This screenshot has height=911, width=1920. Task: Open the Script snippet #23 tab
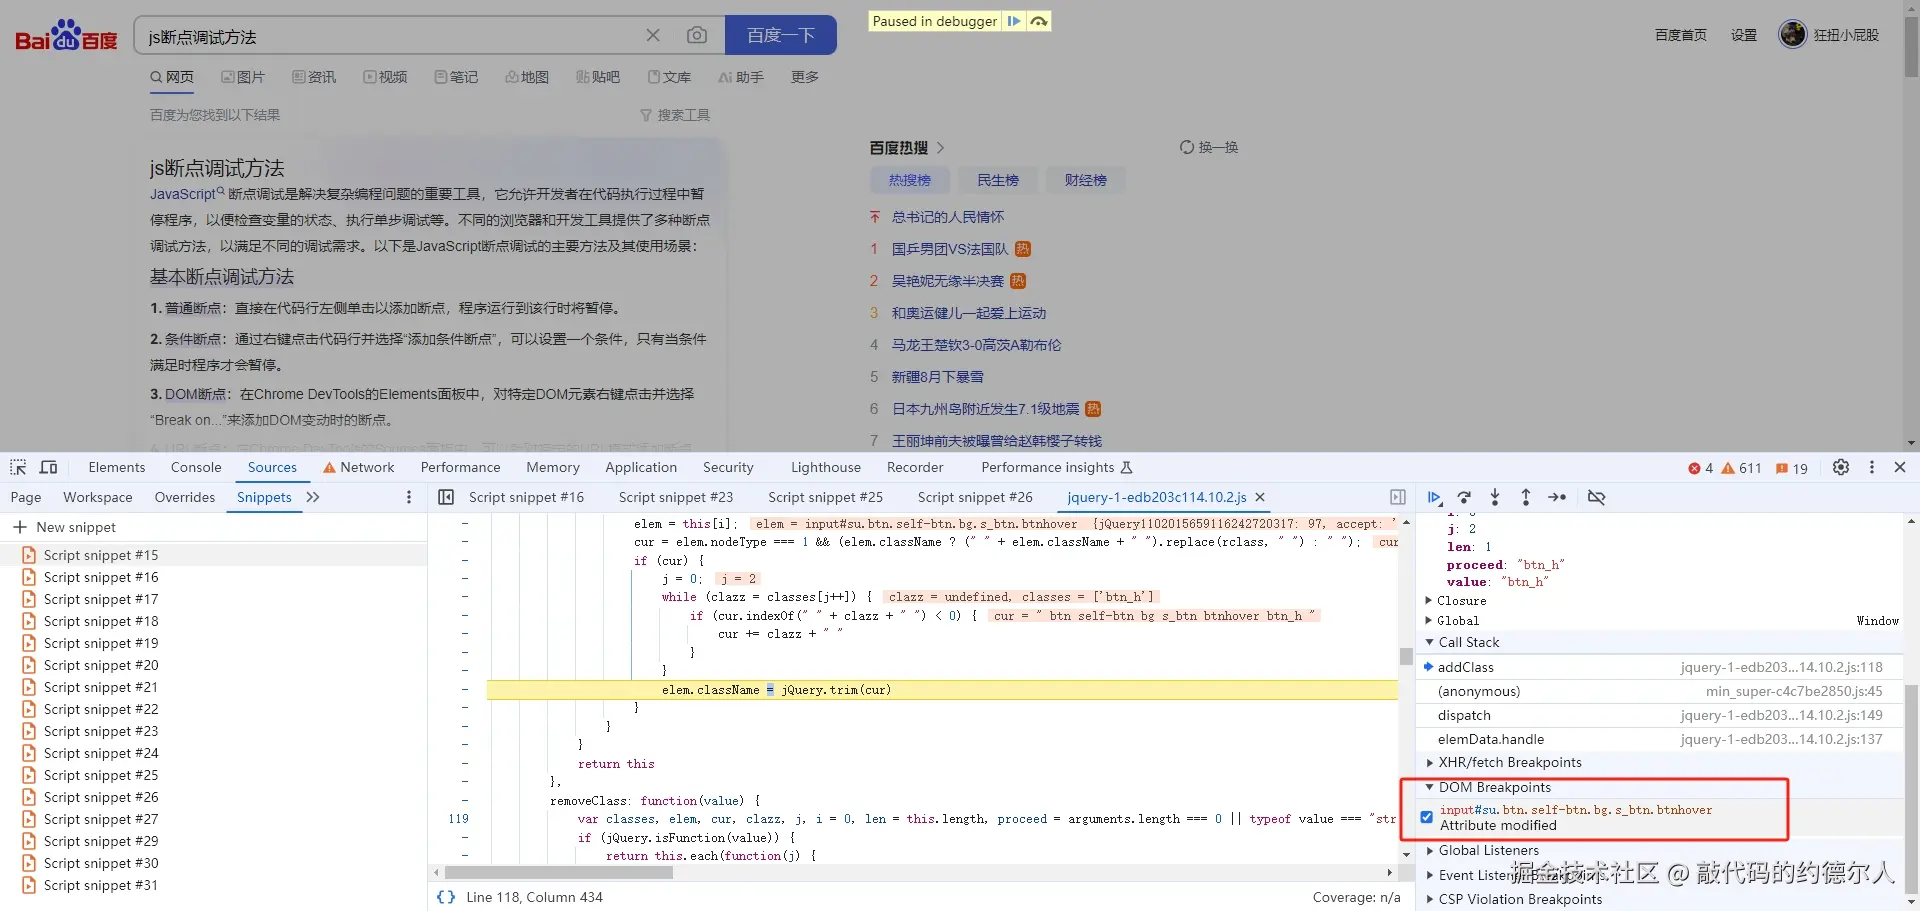(x=676, y=497)
